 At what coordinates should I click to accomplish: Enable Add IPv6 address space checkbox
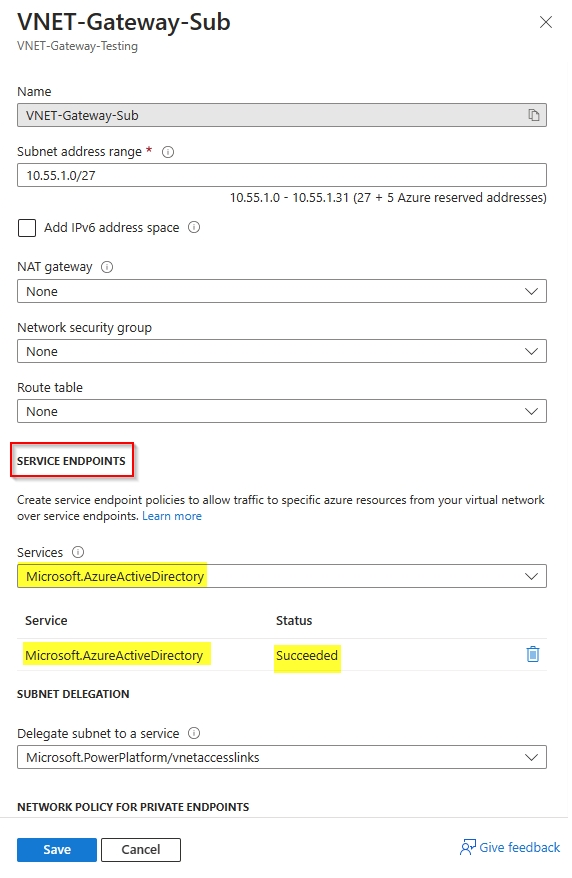(x=27, y=228)
